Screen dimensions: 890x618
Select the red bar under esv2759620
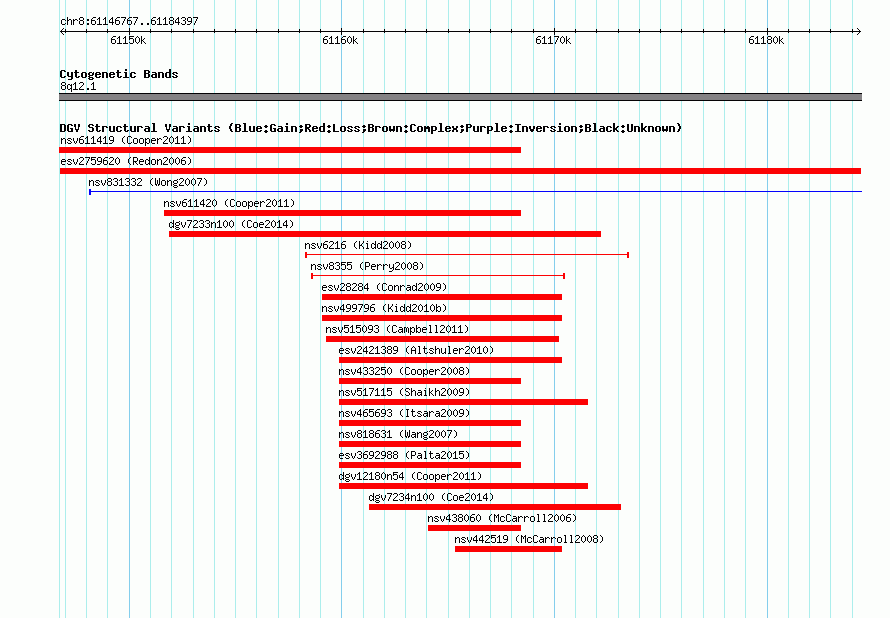pyautogui.click(x=460, y=171)
